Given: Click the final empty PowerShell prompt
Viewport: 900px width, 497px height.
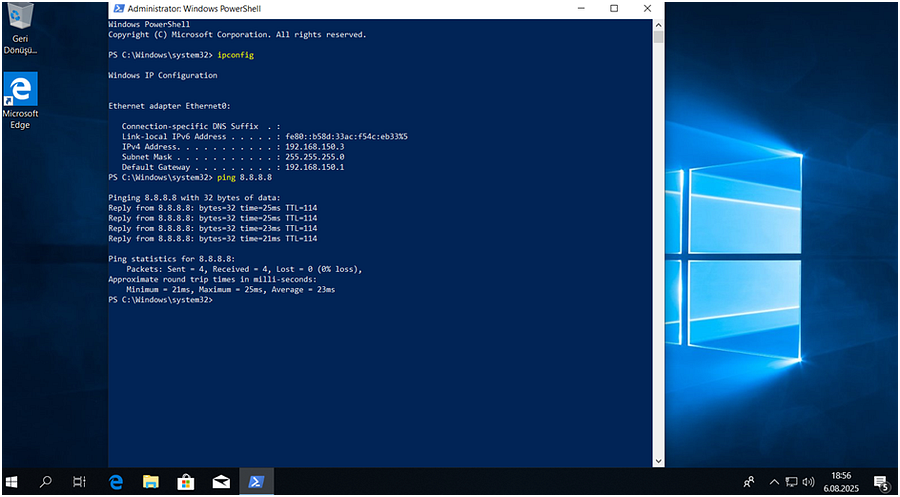Looking at the screenshot, I should click(160, 300).
